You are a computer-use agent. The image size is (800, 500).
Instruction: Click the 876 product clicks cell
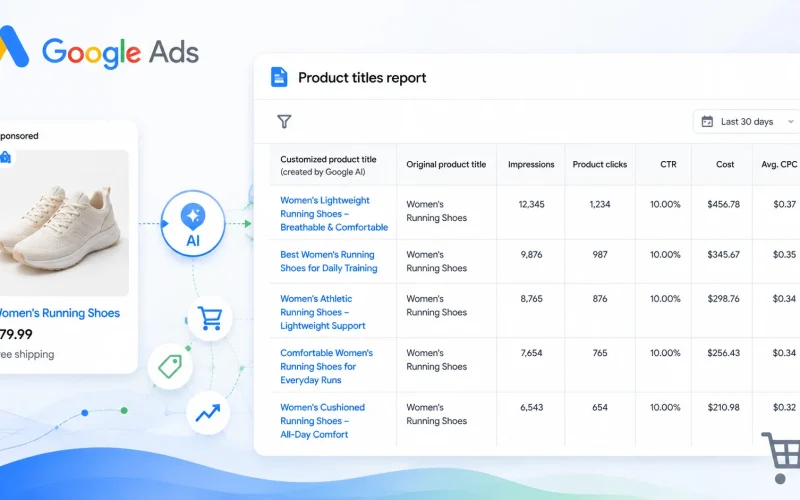click(x=600, y=299)
